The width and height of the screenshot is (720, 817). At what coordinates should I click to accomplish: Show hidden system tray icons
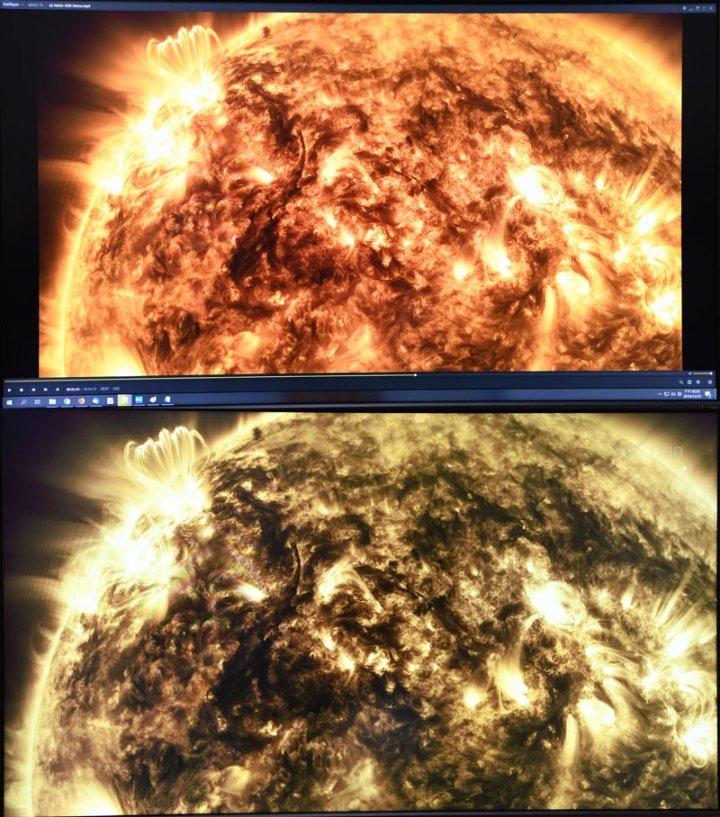tap(660, 394)
